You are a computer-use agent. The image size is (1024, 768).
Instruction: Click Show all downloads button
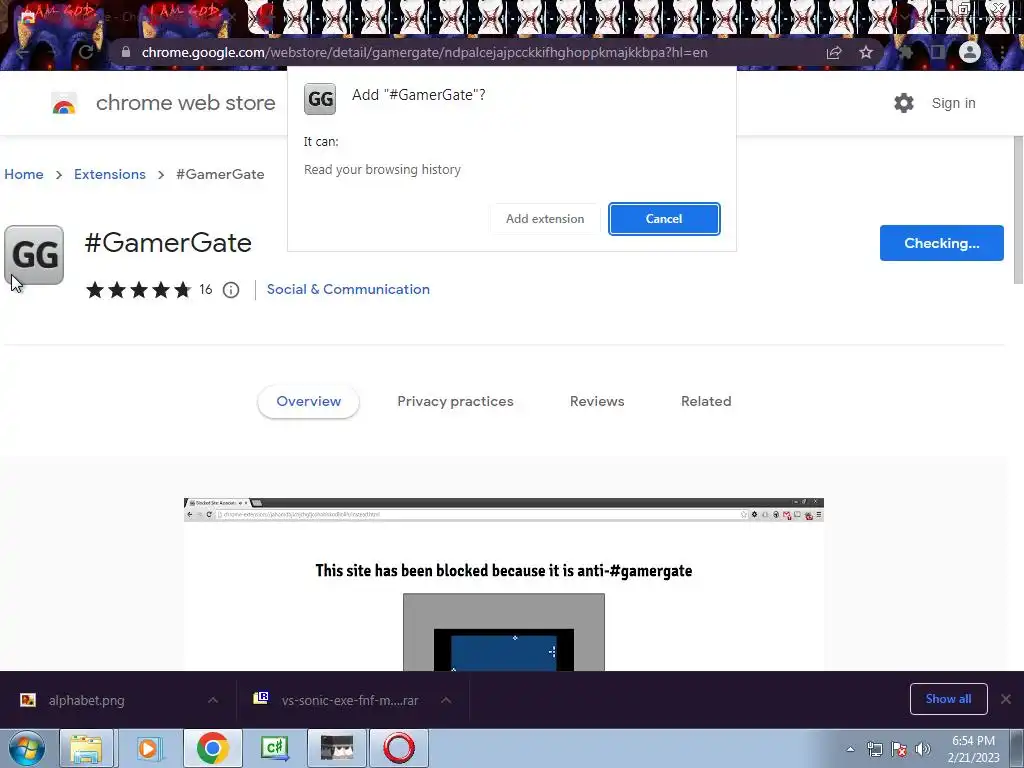(x=948, y=699)
